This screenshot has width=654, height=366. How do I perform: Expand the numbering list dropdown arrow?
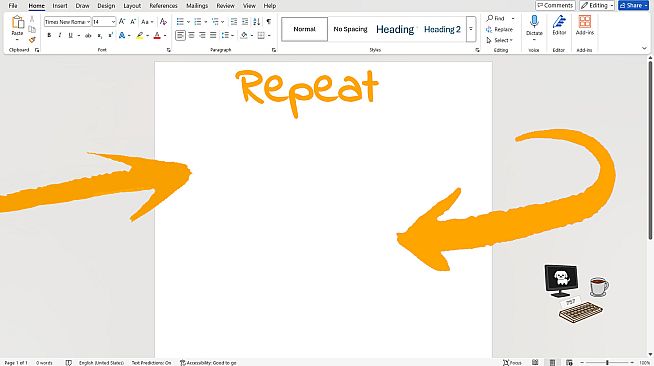pos(206,22)
